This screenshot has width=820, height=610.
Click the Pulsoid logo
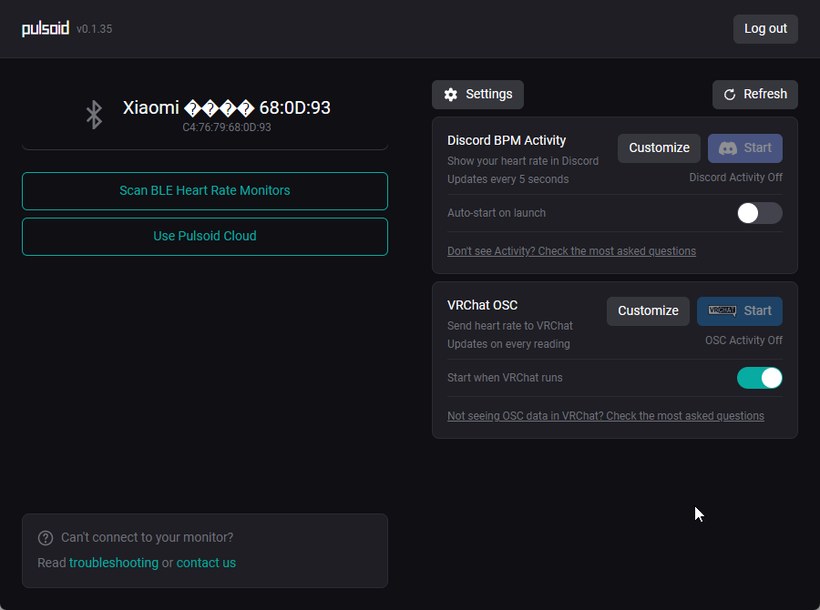(45, 28)
